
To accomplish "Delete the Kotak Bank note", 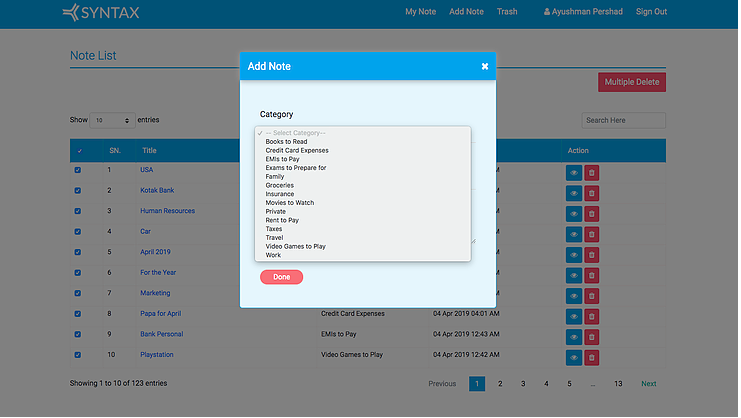I will click(x=591, y=193).
